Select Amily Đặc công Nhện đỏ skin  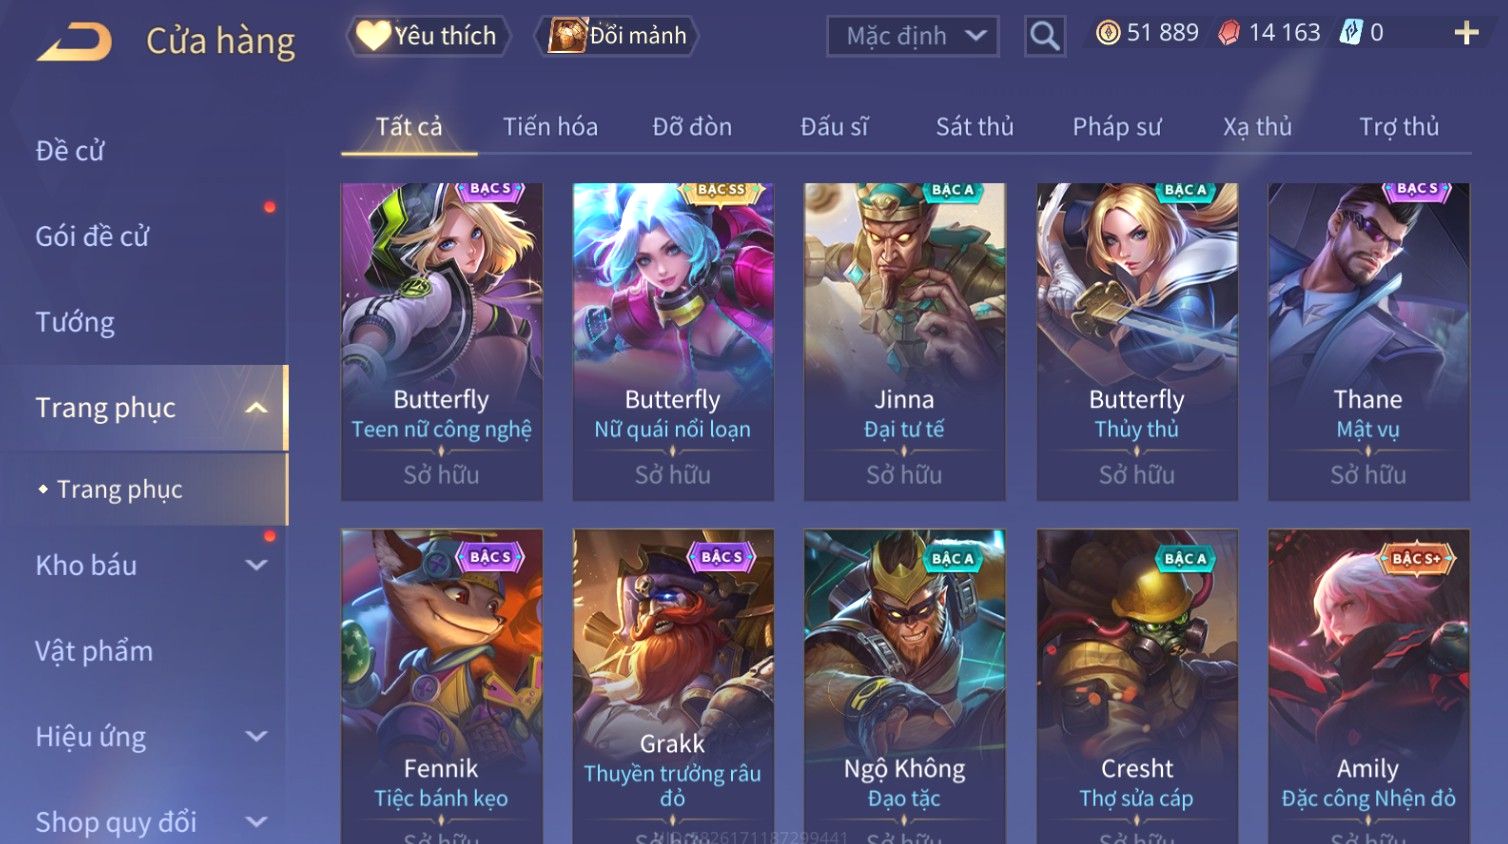point(1368,686)
